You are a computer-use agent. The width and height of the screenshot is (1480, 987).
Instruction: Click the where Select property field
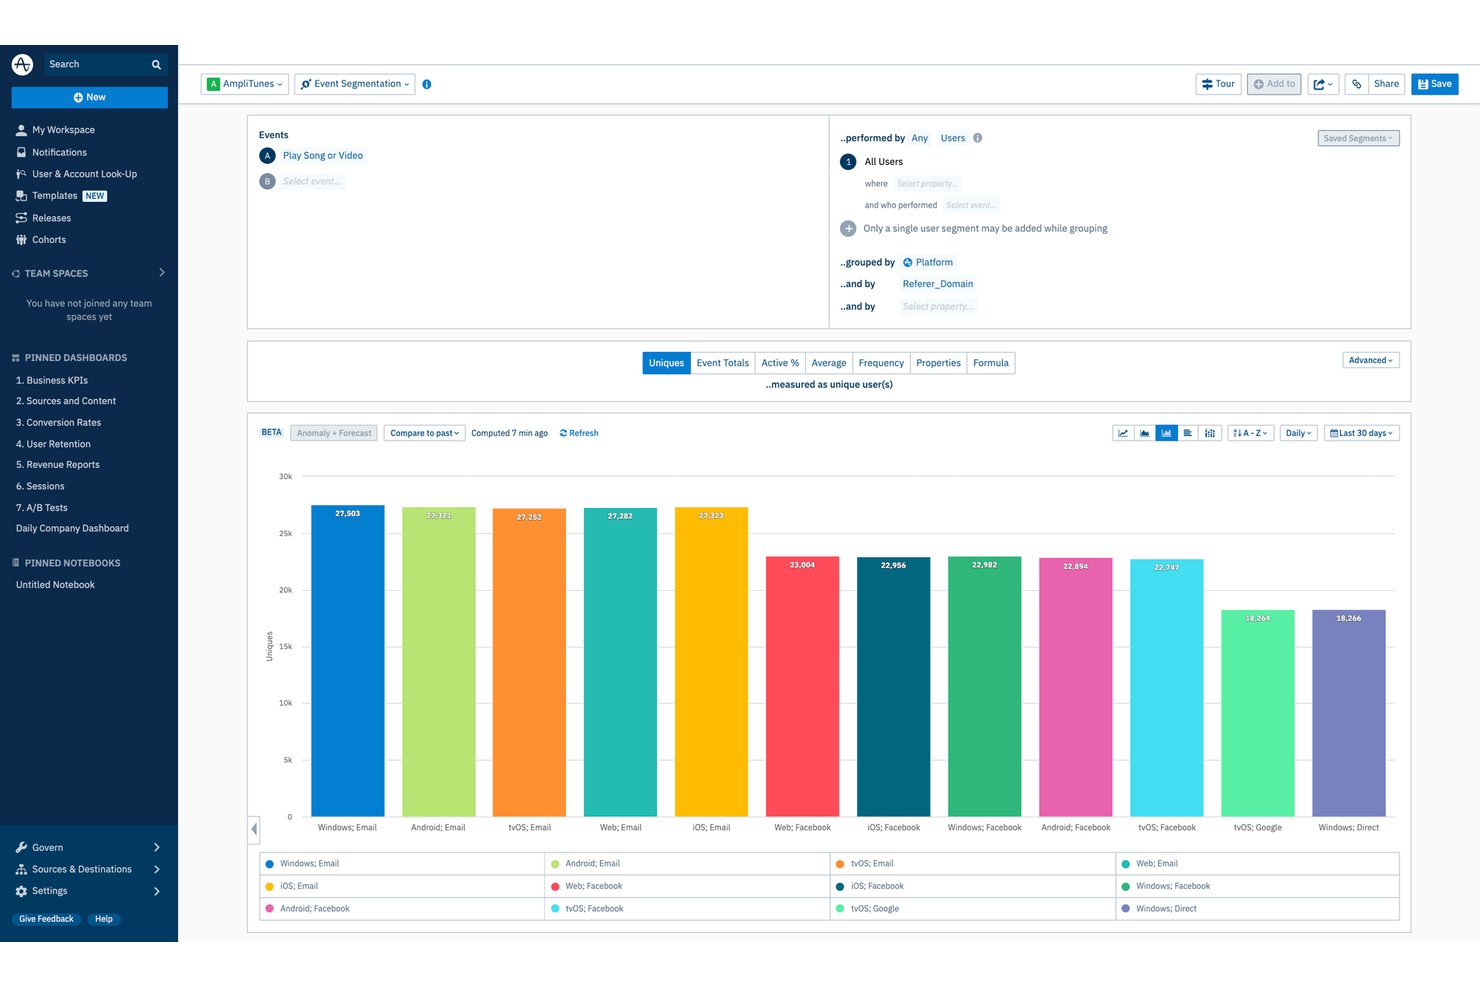click(x=927, y=184)
